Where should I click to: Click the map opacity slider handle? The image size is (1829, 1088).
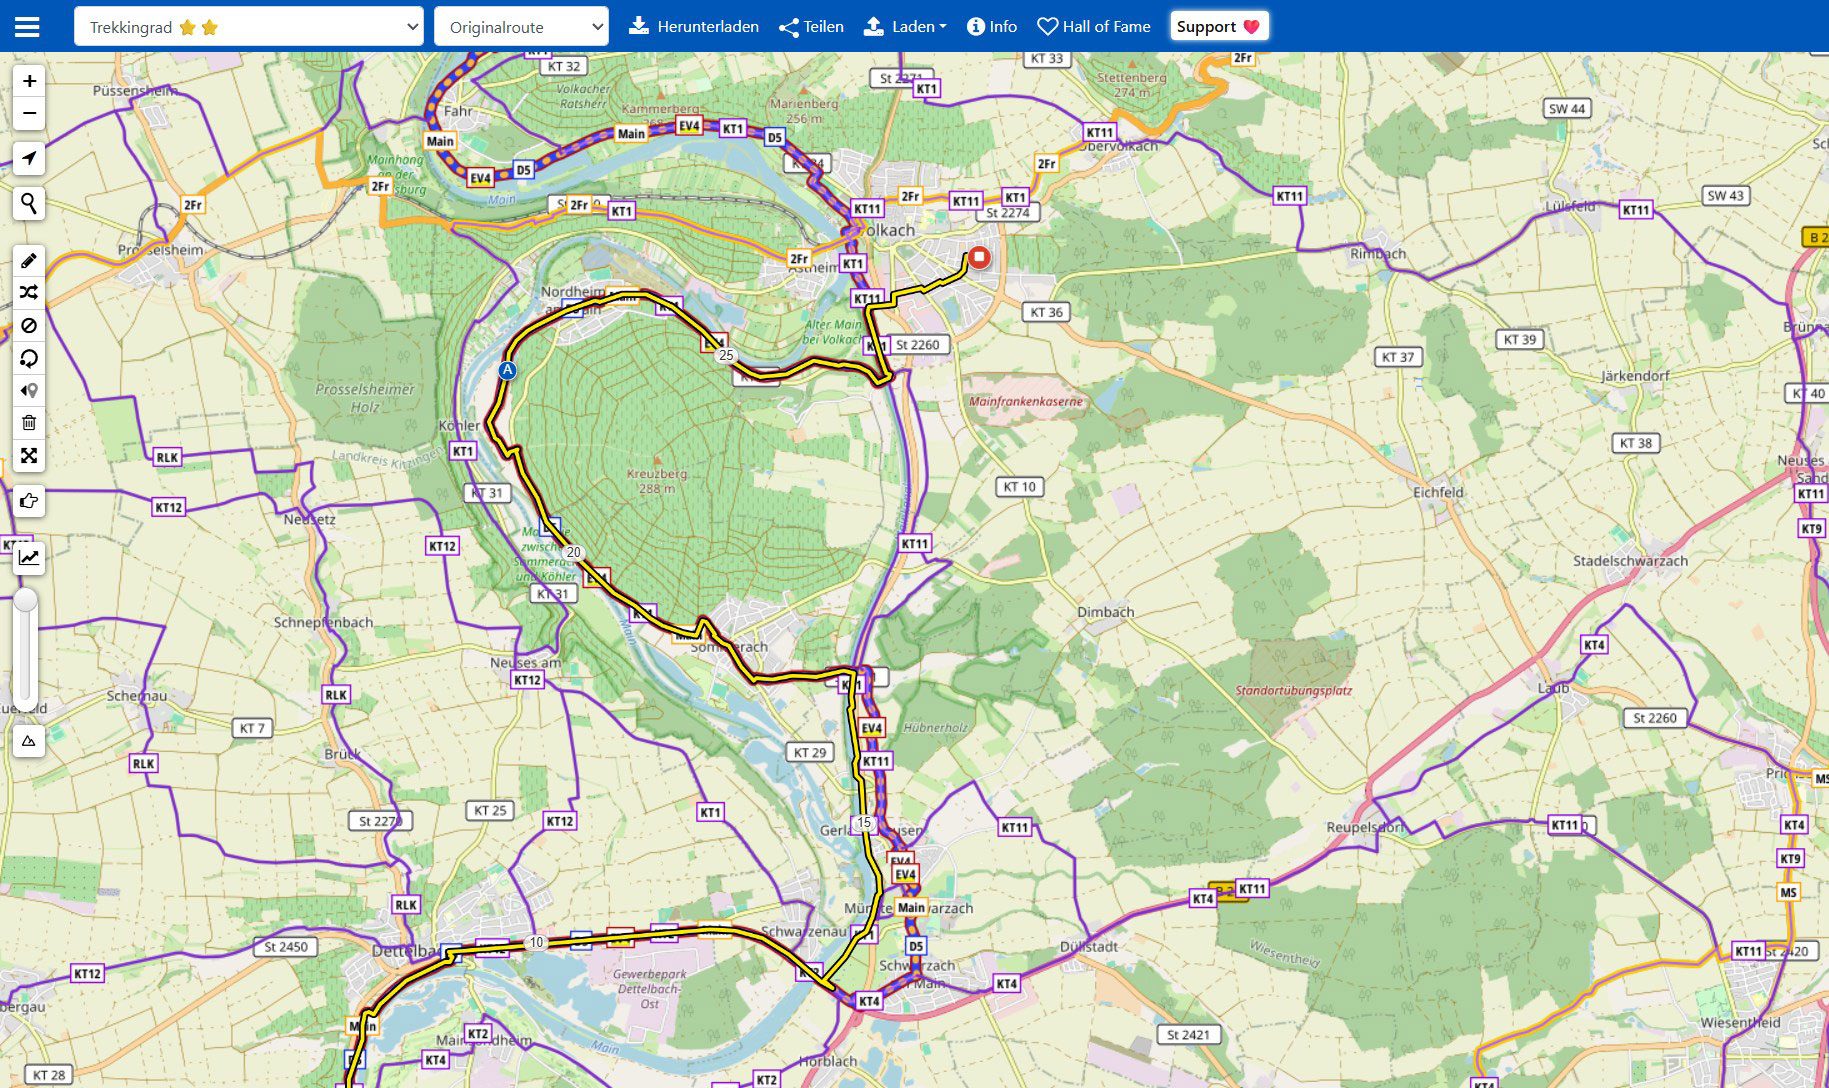(25, 600)
